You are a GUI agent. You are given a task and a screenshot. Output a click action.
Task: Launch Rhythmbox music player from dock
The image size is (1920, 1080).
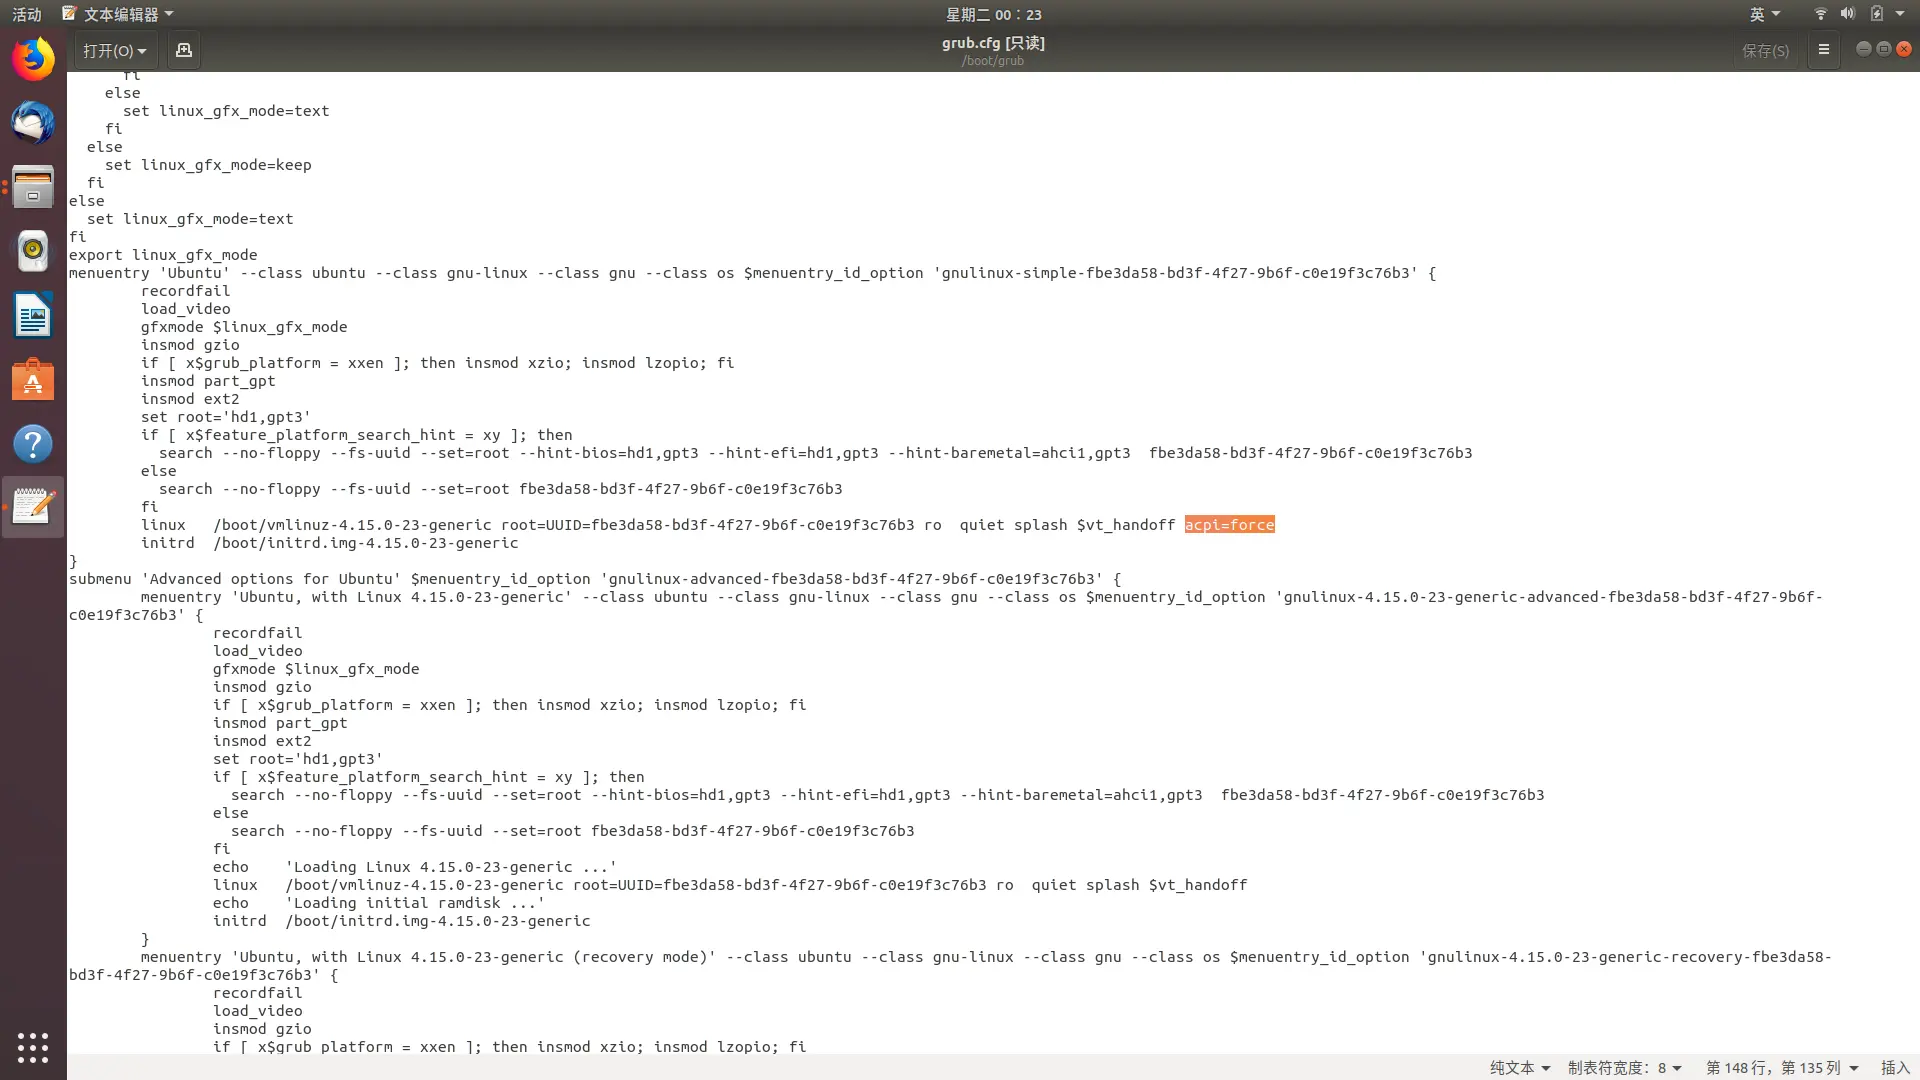33,251
